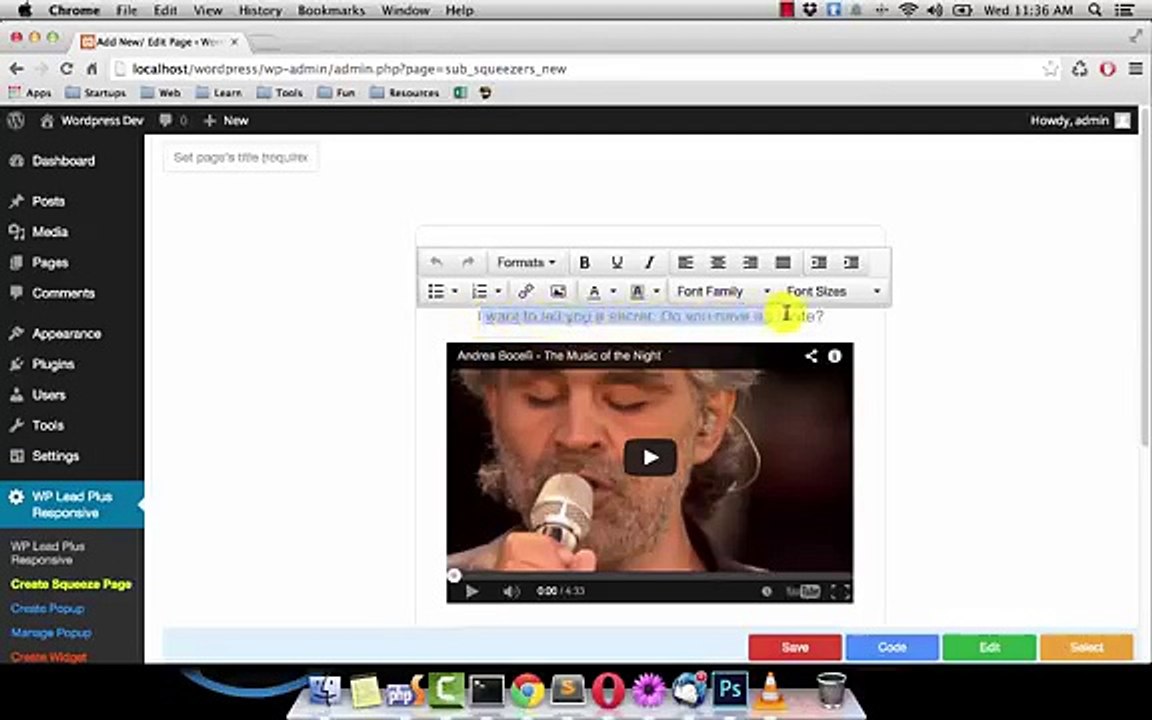Decrease indent in editor toolbar
This screenshot has width=1152, height=720.
[818, 262]
